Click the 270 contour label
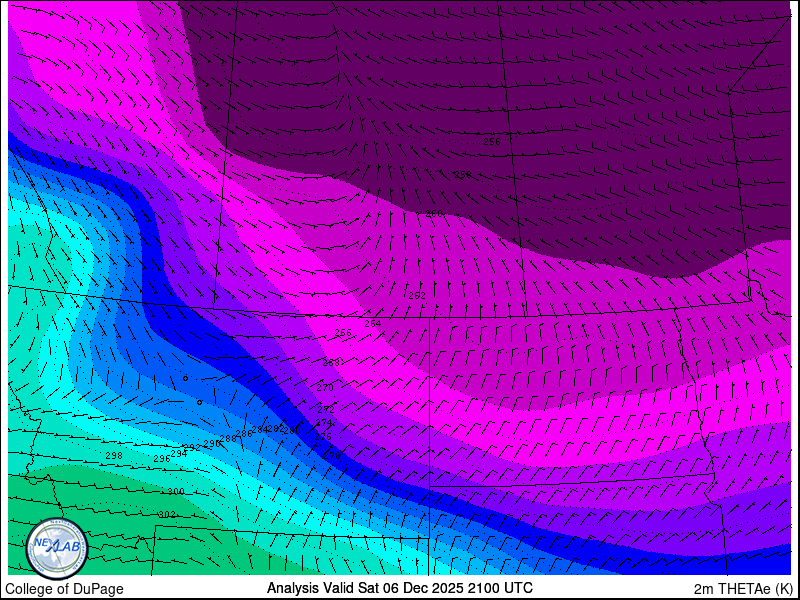Viewport: 800px width, 600px height. pos(325,388)
